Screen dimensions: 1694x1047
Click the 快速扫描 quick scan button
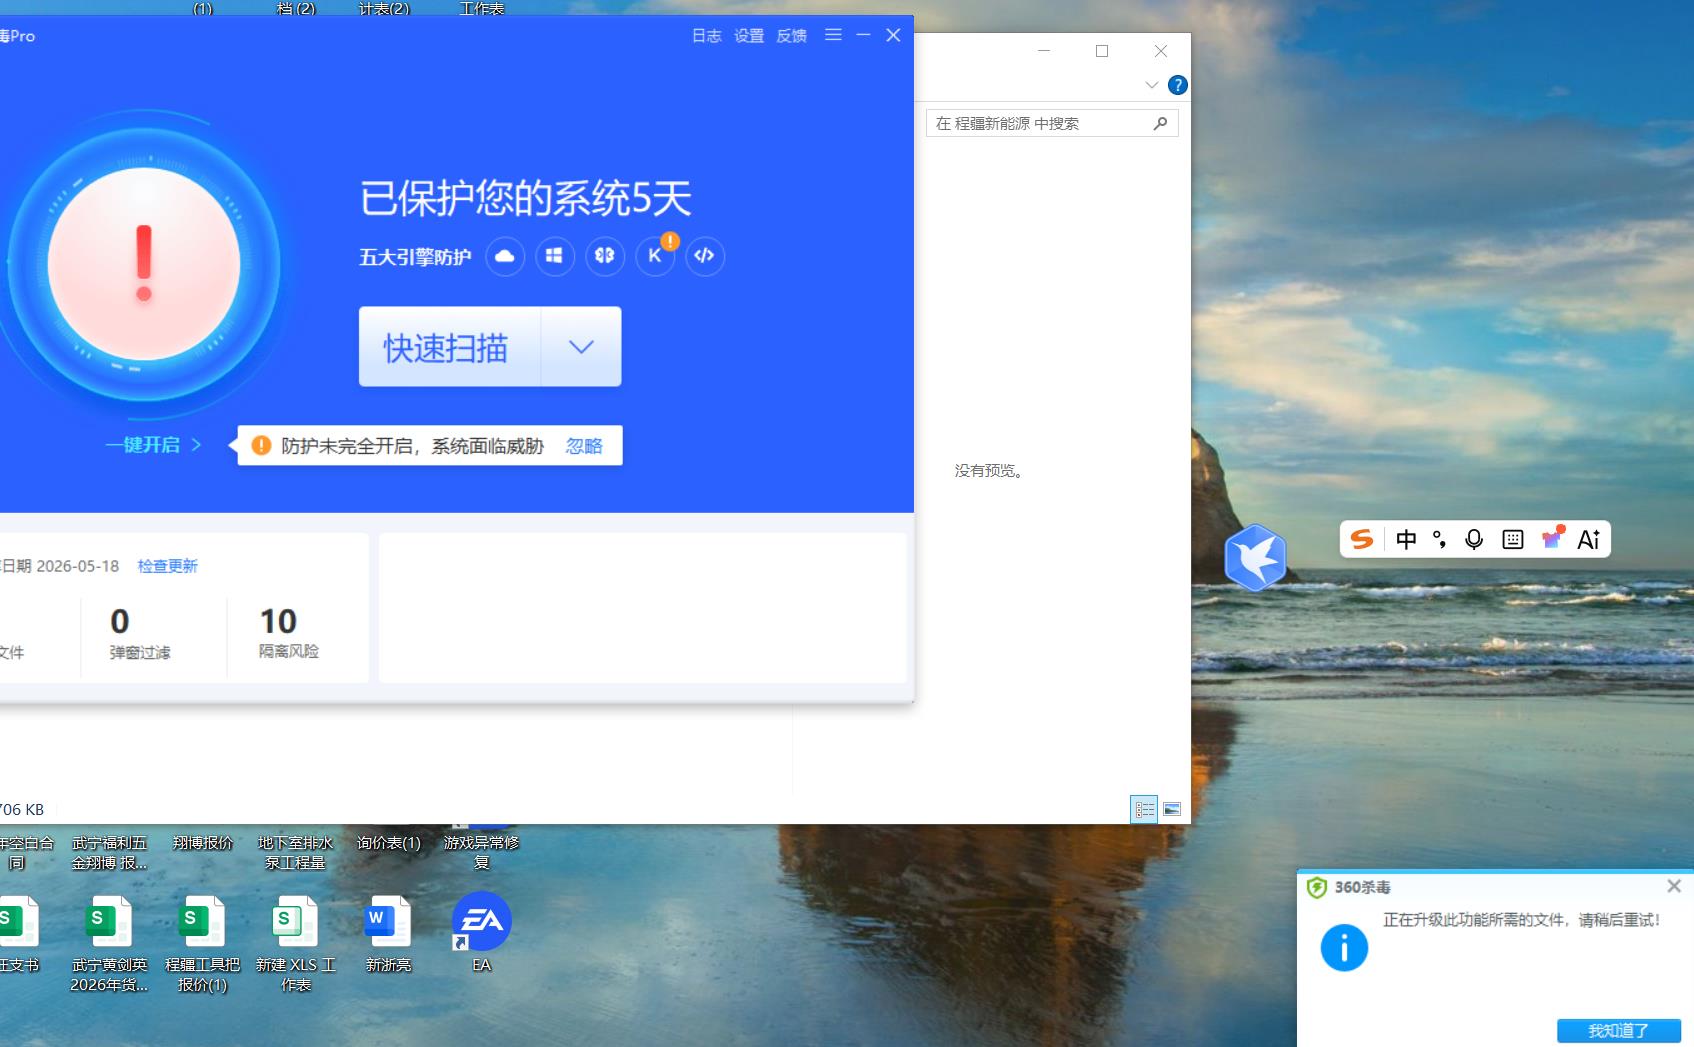click(x=450, y=347)
